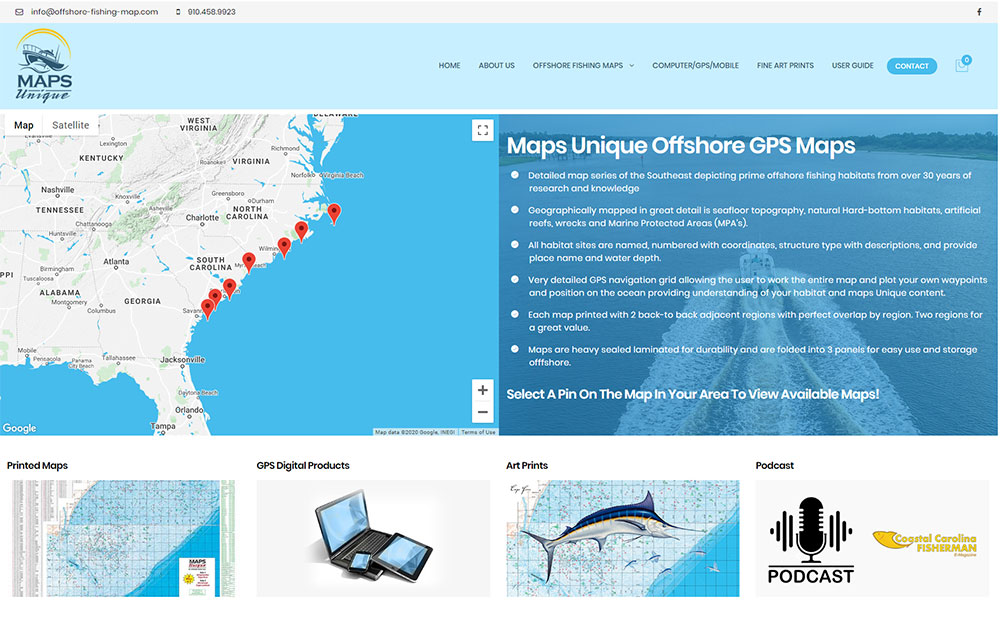Image resolution: width=1000 pixels, height=643 pixels.
Task: Switch to the Map view tab
Action: click(24, 125)
